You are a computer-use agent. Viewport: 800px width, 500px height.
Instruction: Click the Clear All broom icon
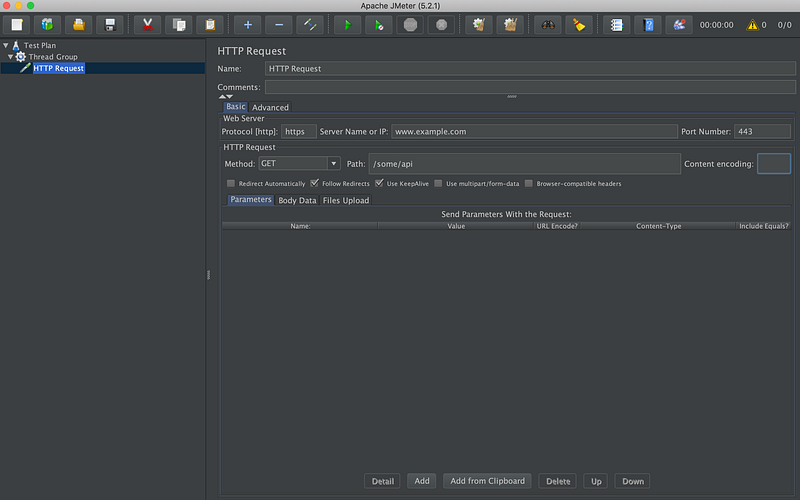tap(577, 24)
